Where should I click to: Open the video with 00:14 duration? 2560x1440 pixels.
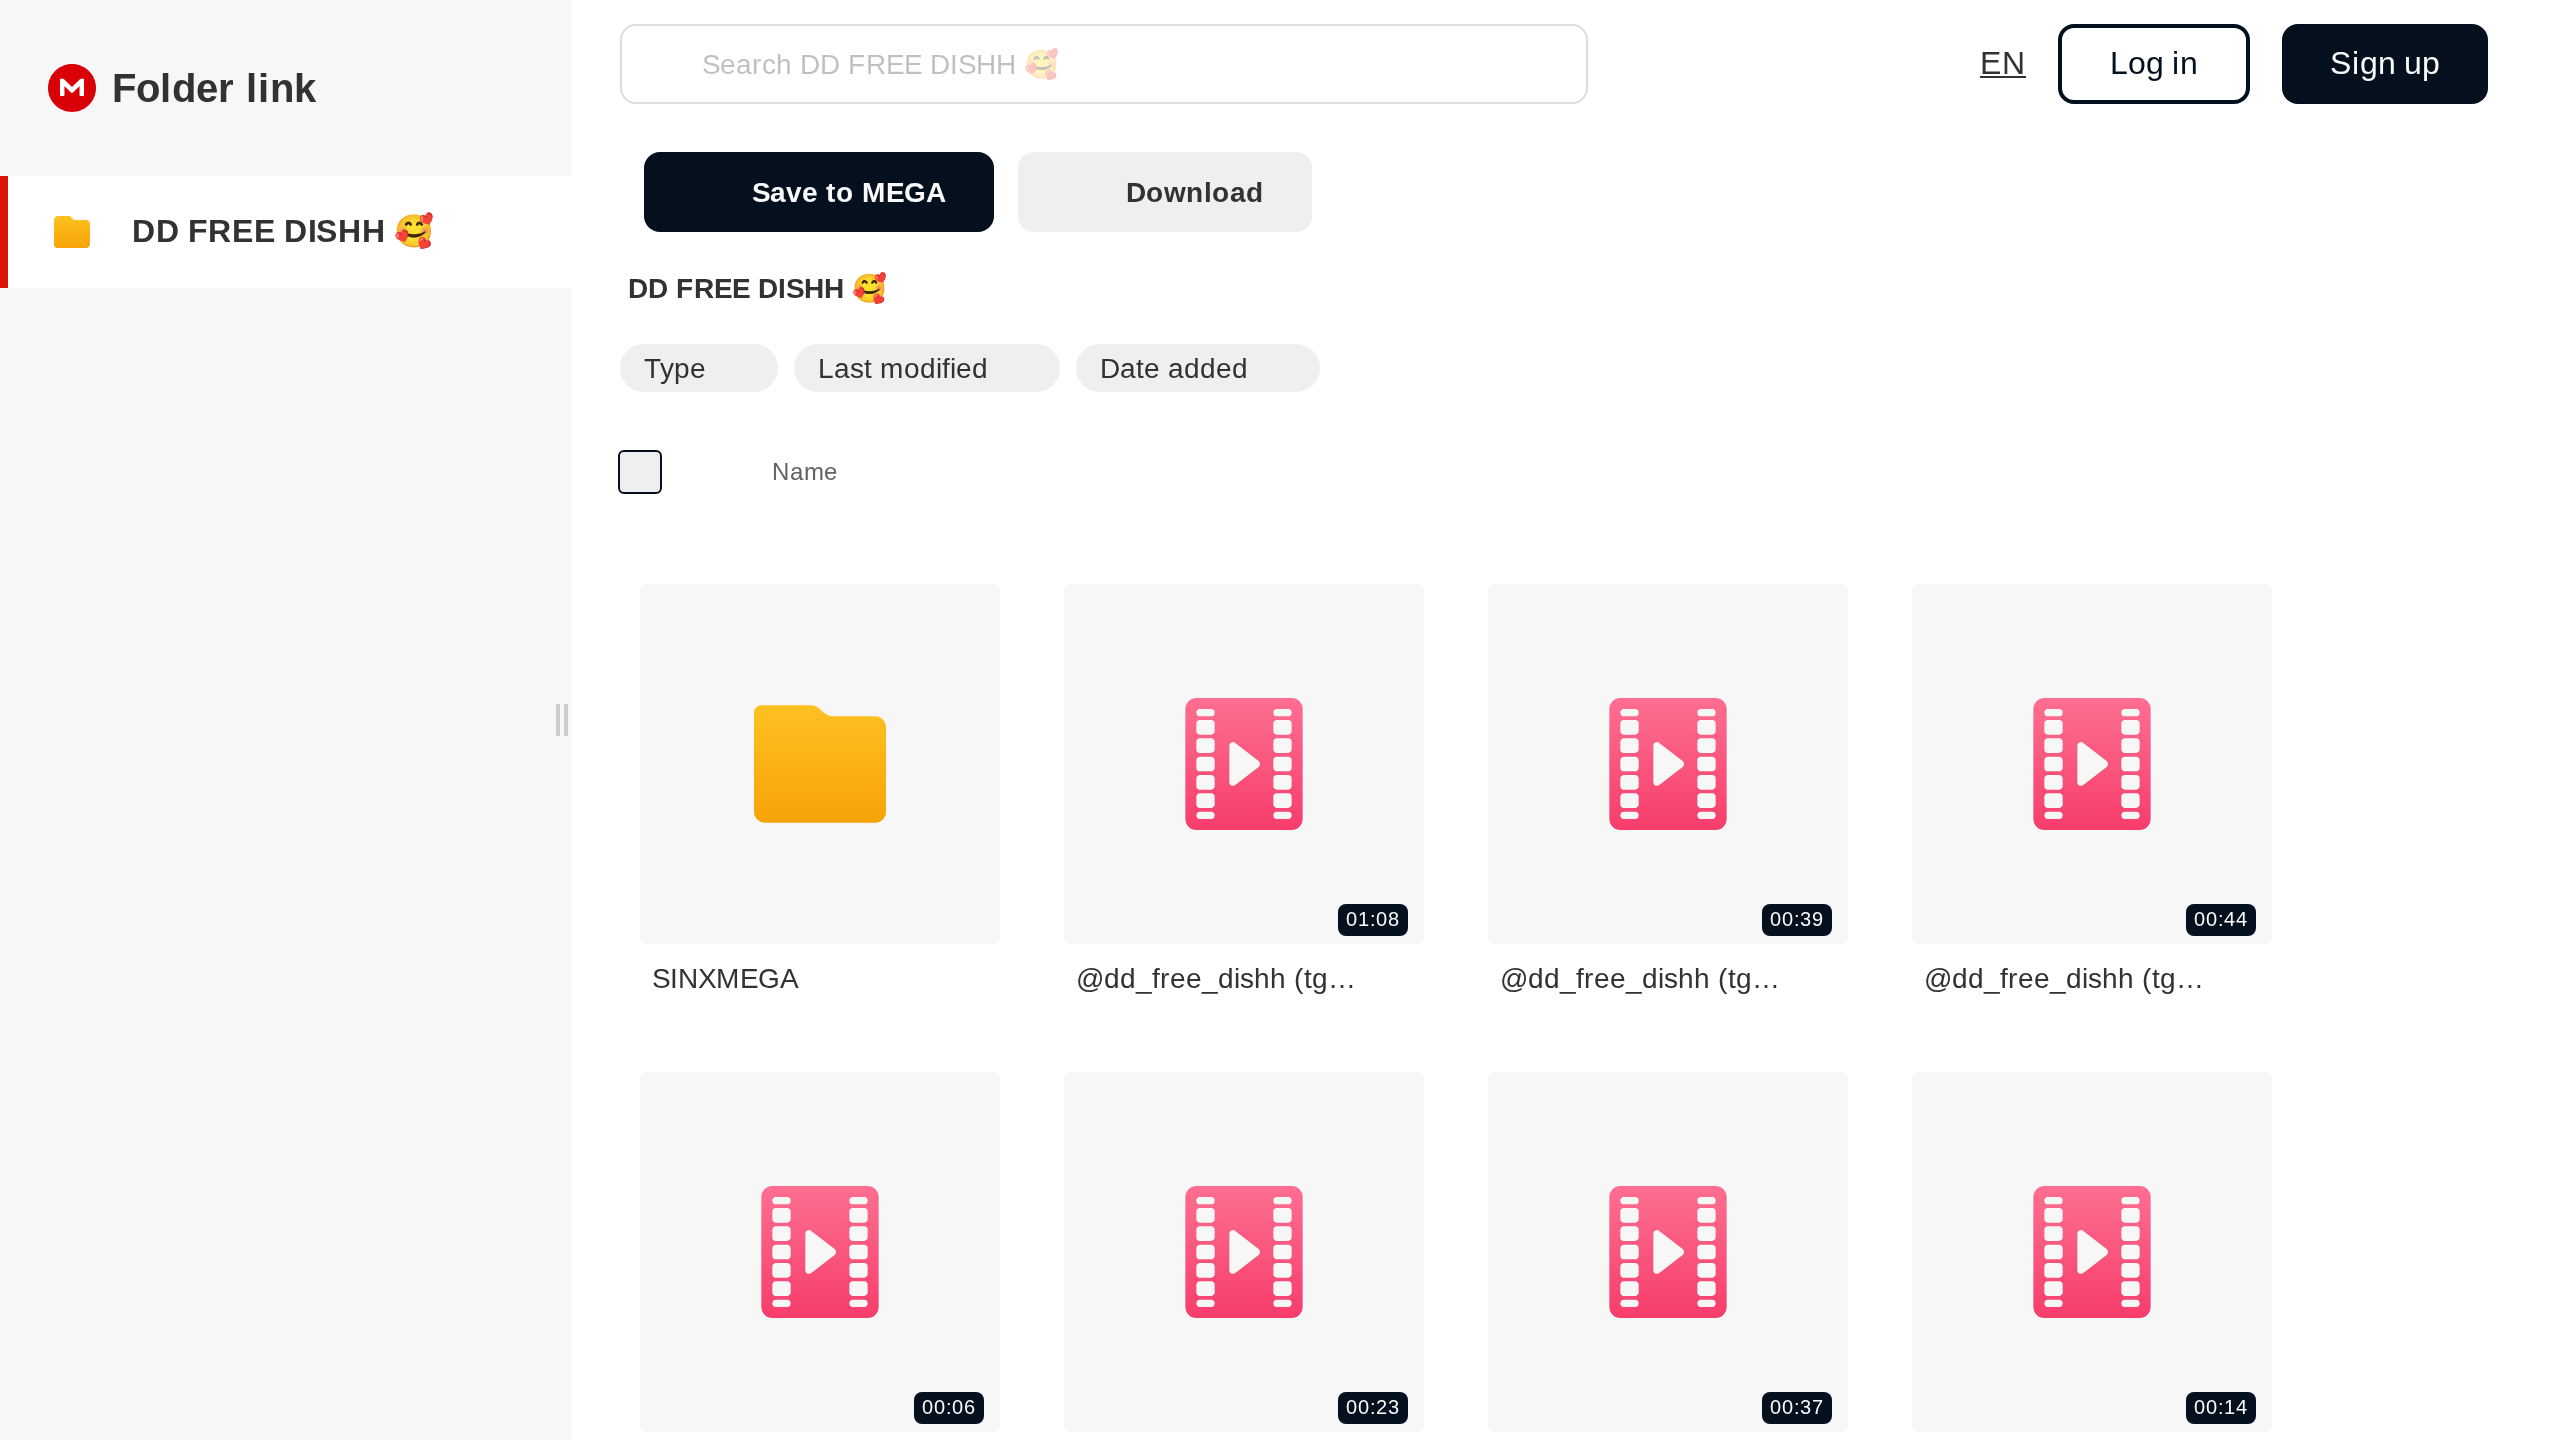coord(2091,1251)
